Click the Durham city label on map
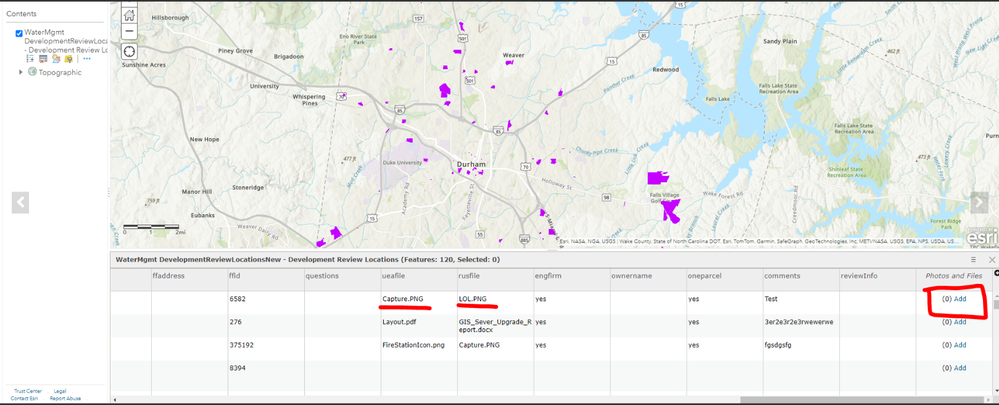The height and width of the screenshot is (405, 999). (x=471, y=164)
